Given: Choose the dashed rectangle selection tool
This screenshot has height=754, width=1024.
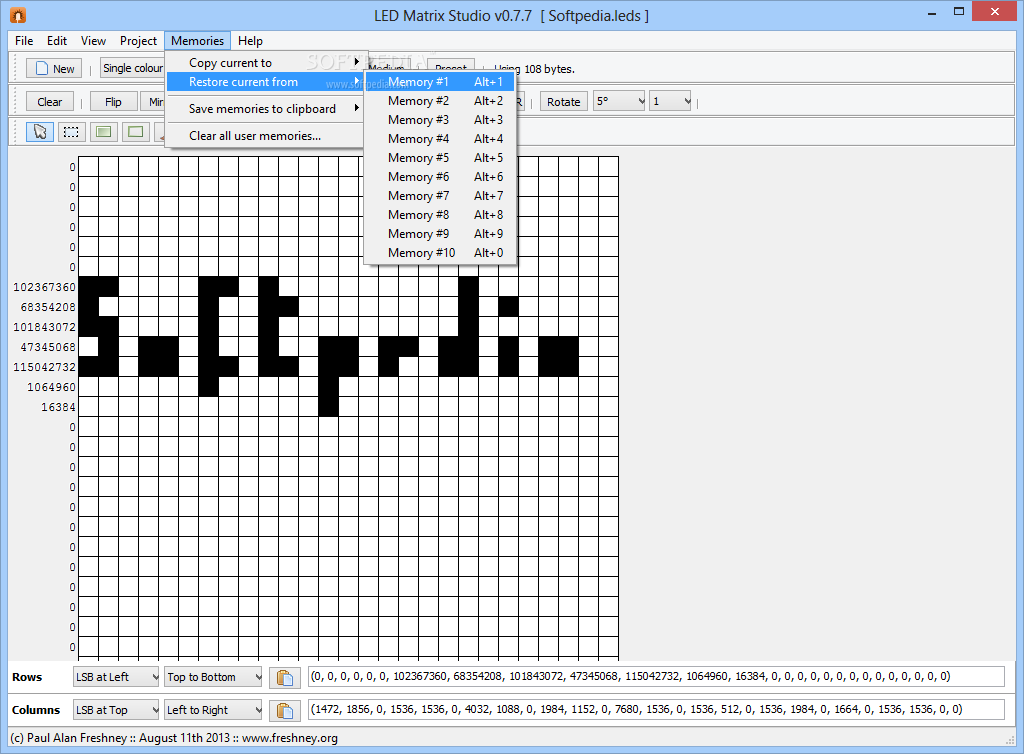Looking at the screenshot, I should coord(71,133).
